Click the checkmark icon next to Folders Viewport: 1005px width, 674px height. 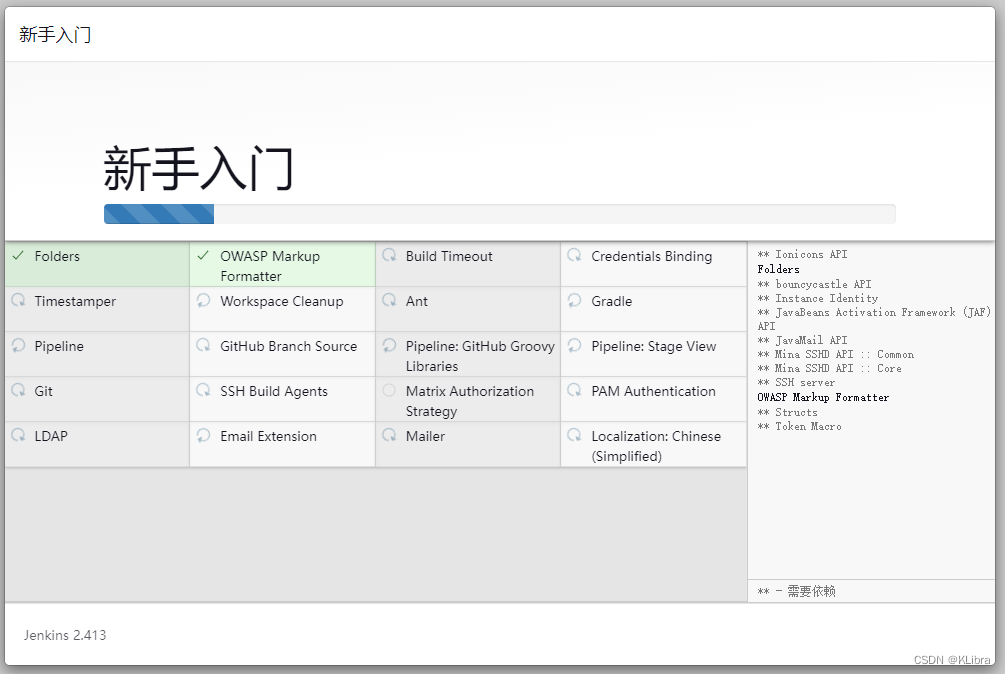18,256
